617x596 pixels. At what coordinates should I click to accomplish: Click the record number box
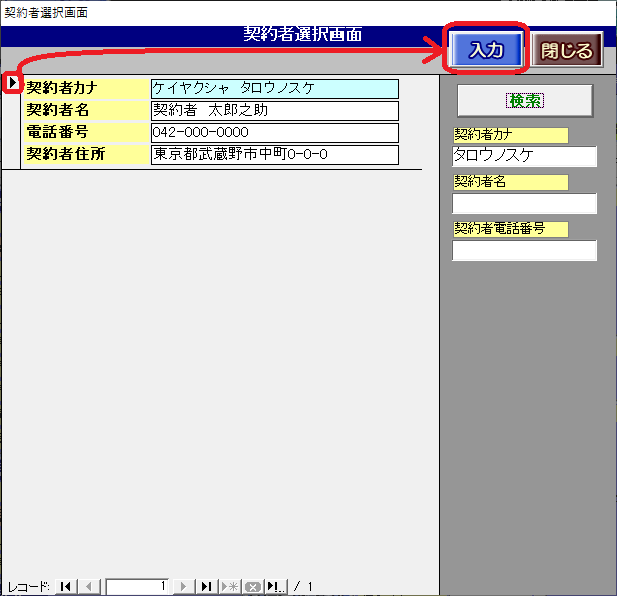(138, 587)
